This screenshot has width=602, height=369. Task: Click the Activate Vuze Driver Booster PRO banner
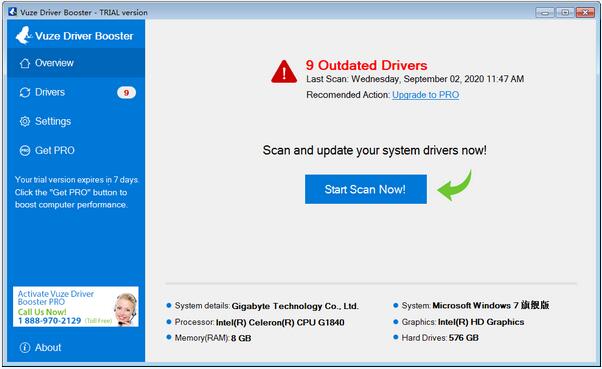(76, 307)
